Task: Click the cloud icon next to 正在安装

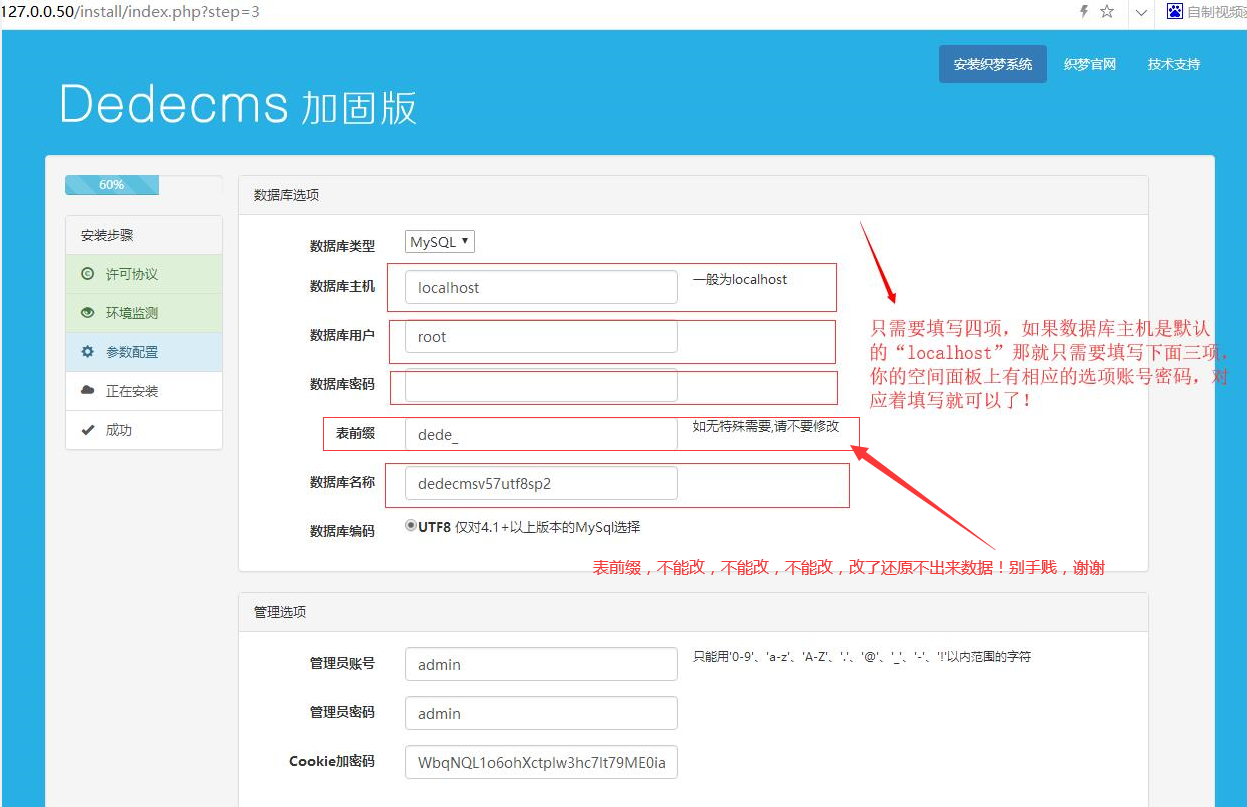Action: (x=89, y=390)
